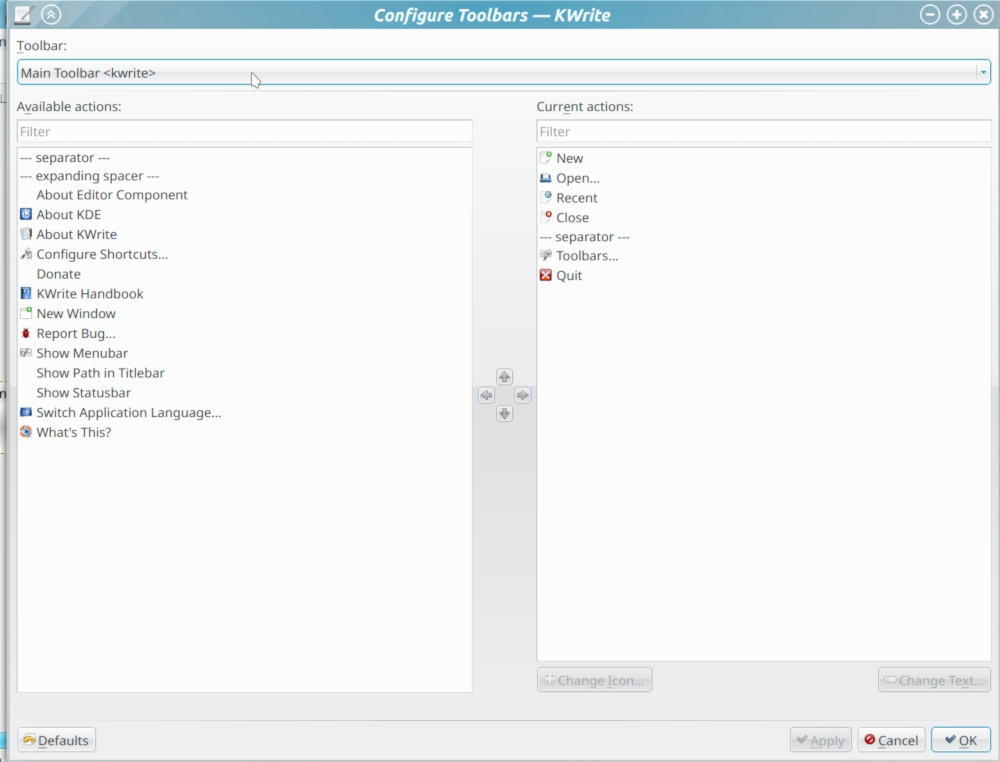The width and height of the screenshot is (1000, 762).
Task: Select the separator in current actions
Action: click(x=584, y=237)
